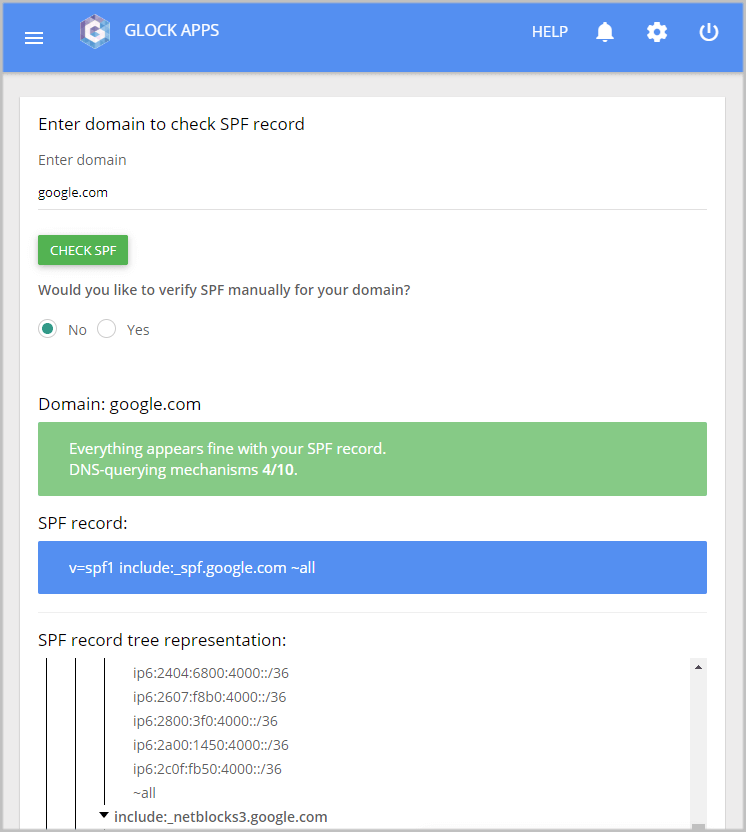The image size is (746, 832).
Task: Click the blue SPF record text box
Action: point(372,567)
